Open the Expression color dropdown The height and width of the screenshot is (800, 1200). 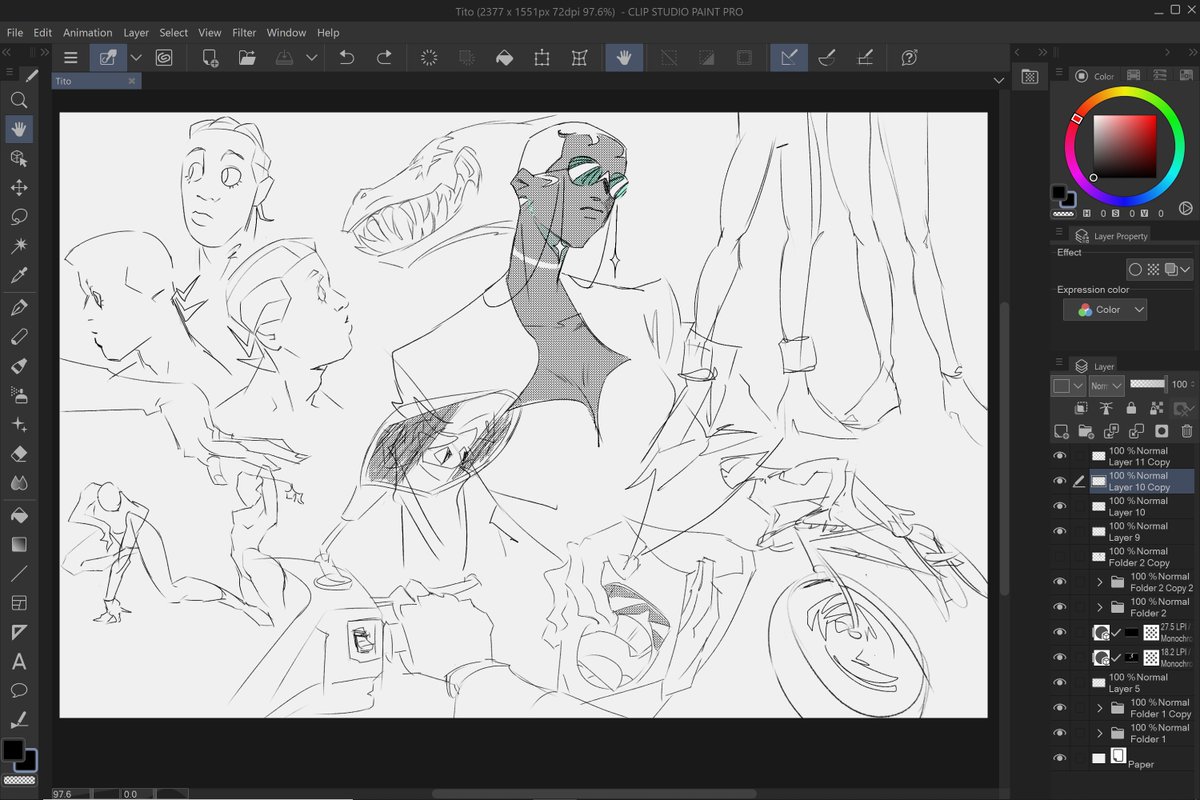click(1105, 310)
